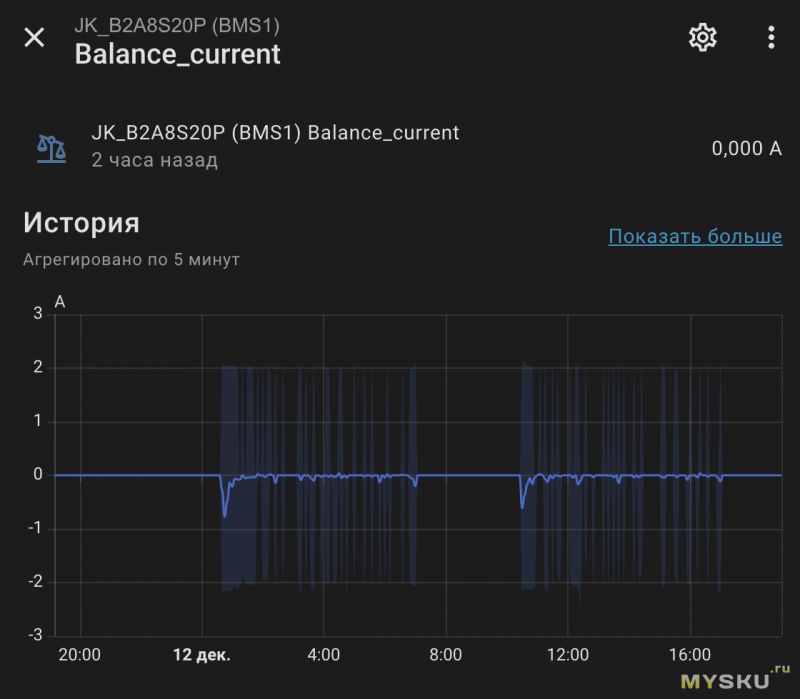This screenshot has width=800, height=699.
Task: Select the 12:00 time axis label
Action: tap(567, 656)
